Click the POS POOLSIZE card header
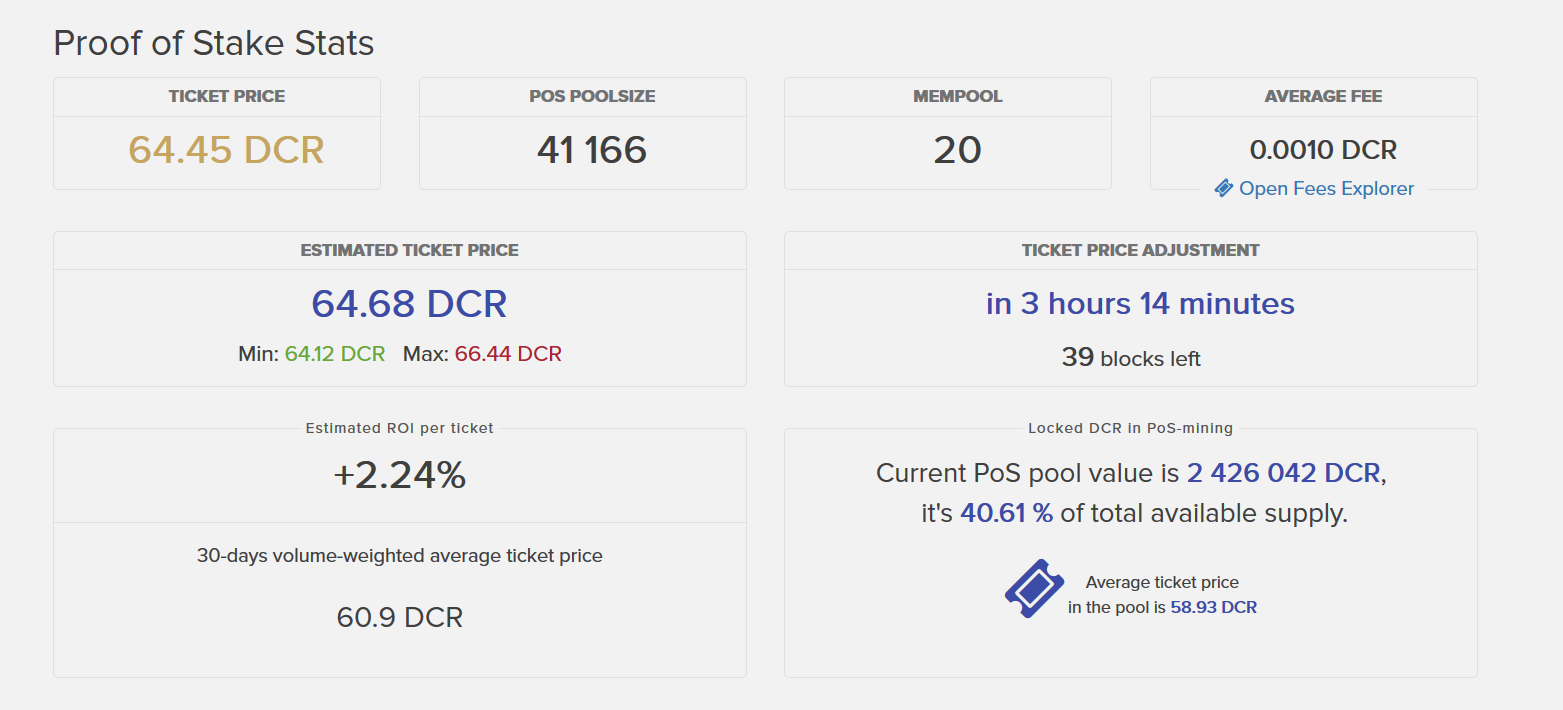Screen dimensions: 1563x710 coord(592,96)
